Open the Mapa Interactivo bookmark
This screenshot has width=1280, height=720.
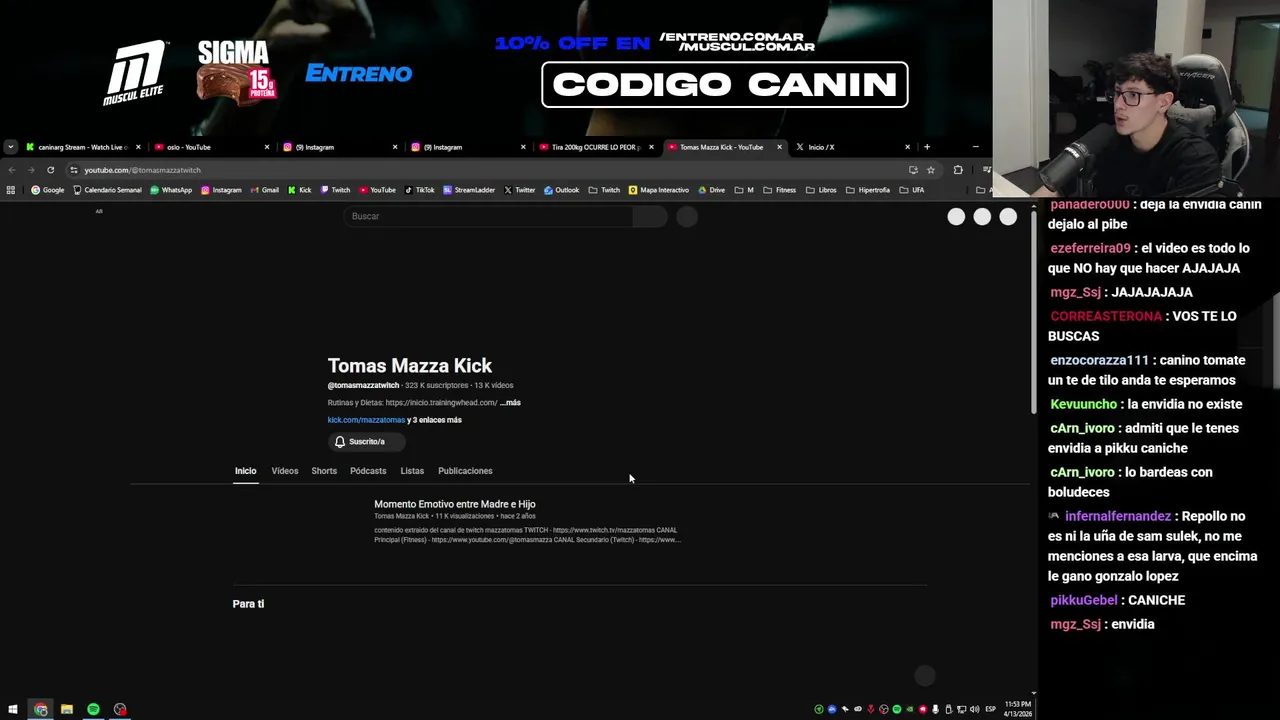(x=659, y=190)
